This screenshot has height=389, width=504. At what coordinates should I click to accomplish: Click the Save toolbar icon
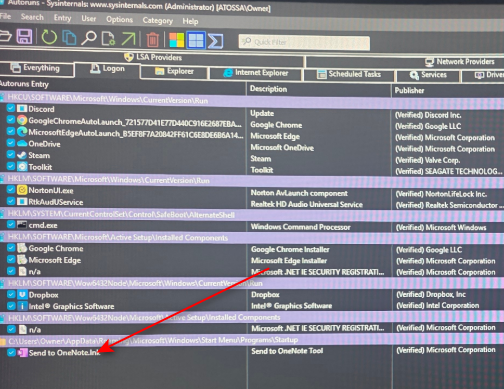point(24,36)
